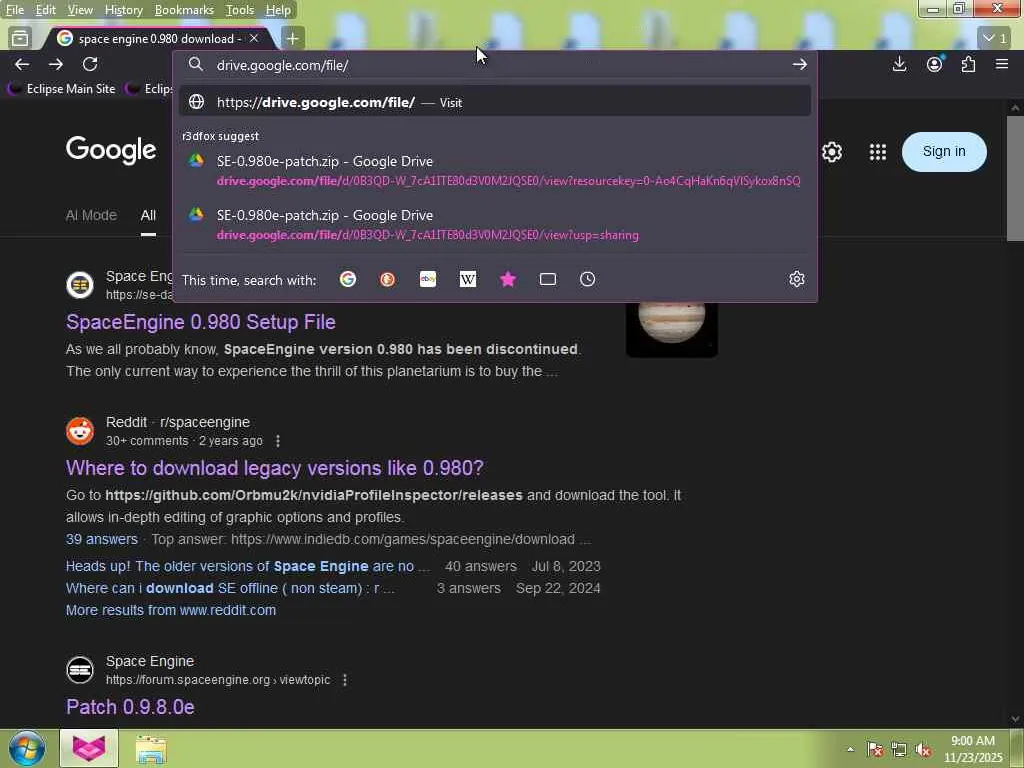Viewport: 1024px width, 768px height.
Task: Open More results from www.reddit.com
Action: [x=170, y=610]
